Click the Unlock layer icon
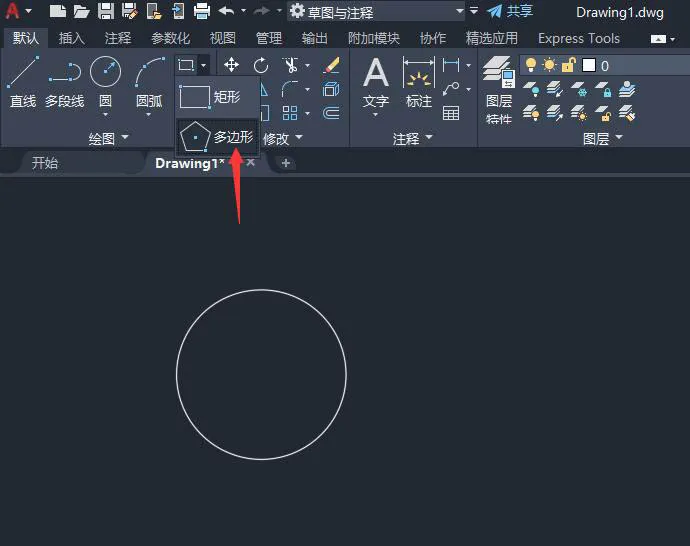Screen dimensions: 690x546 pyautogui.click(x=603, y=113)
